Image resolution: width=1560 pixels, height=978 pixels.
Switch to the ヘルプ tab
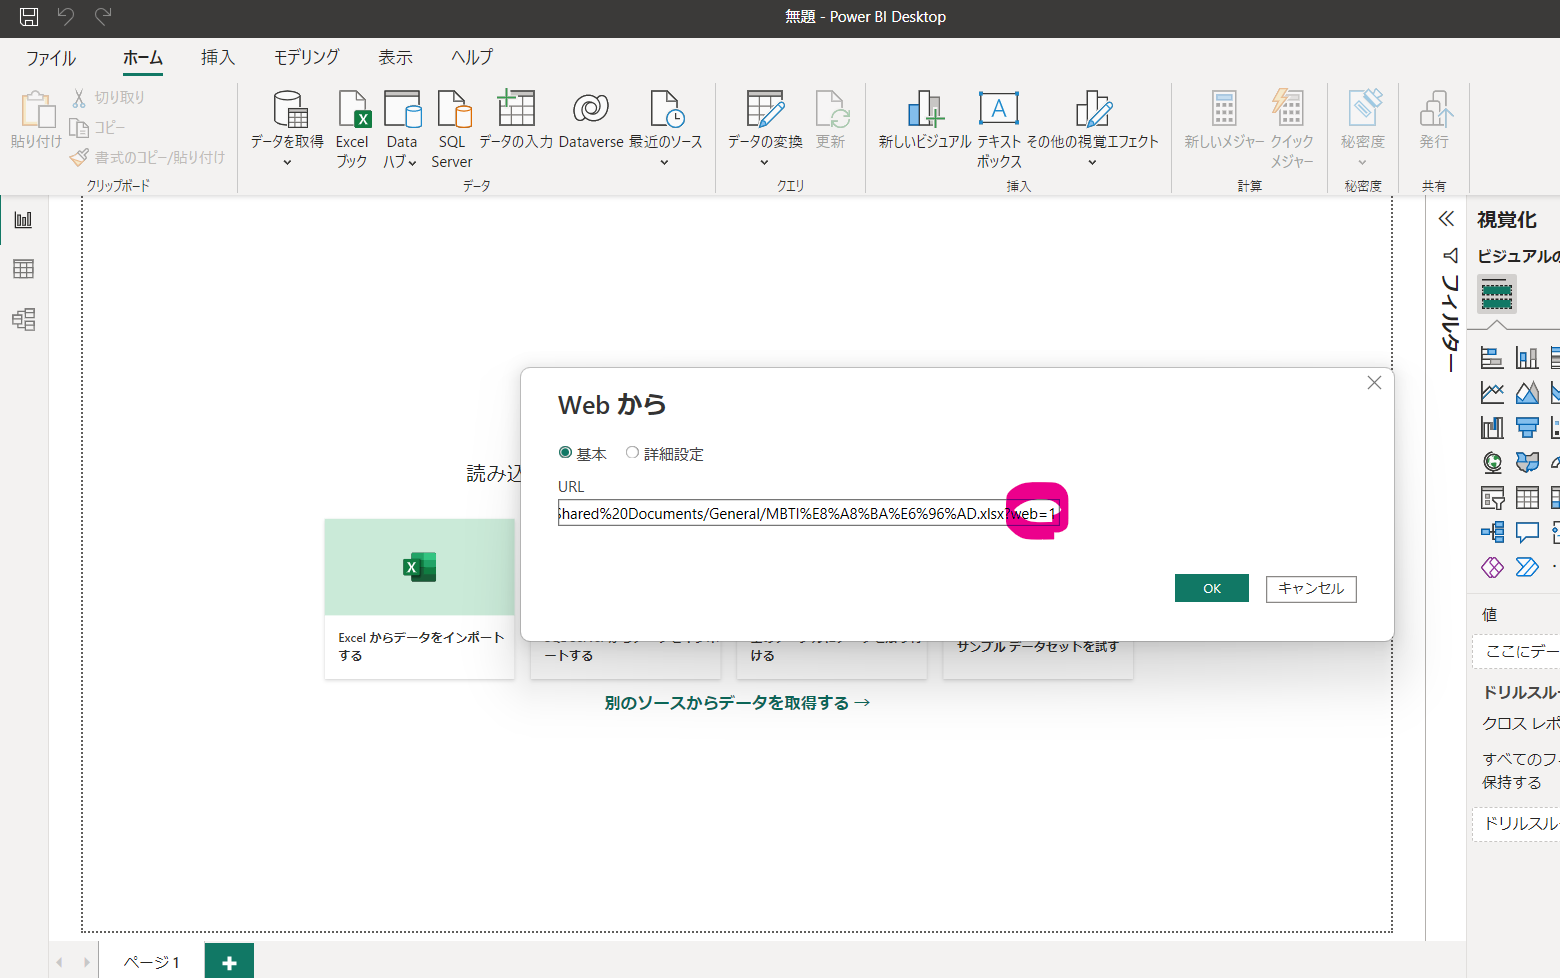(472, 58)
